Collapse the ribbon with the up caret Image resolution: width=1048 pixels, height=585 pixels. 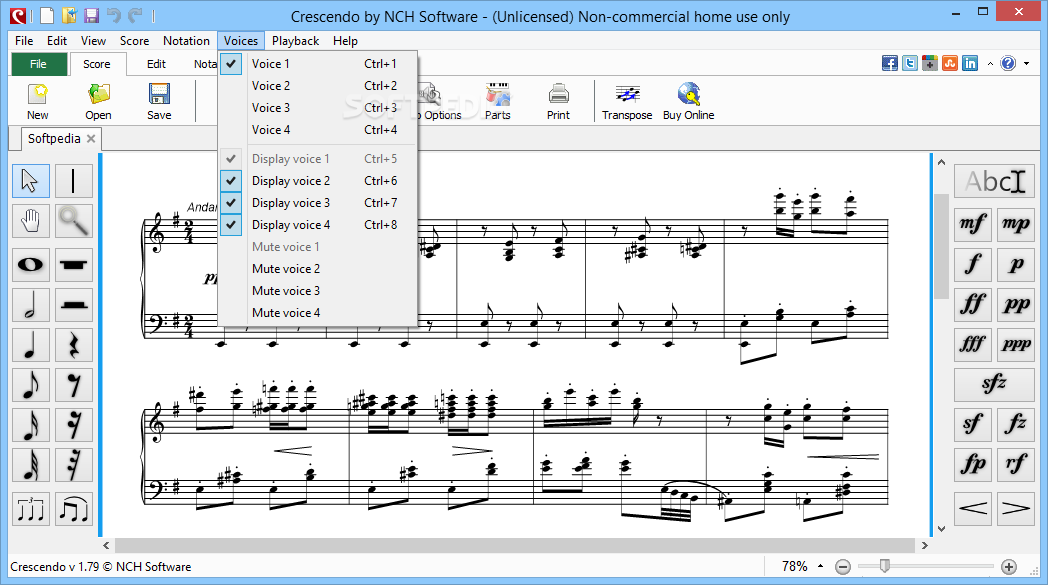click(x=990, y=64)
